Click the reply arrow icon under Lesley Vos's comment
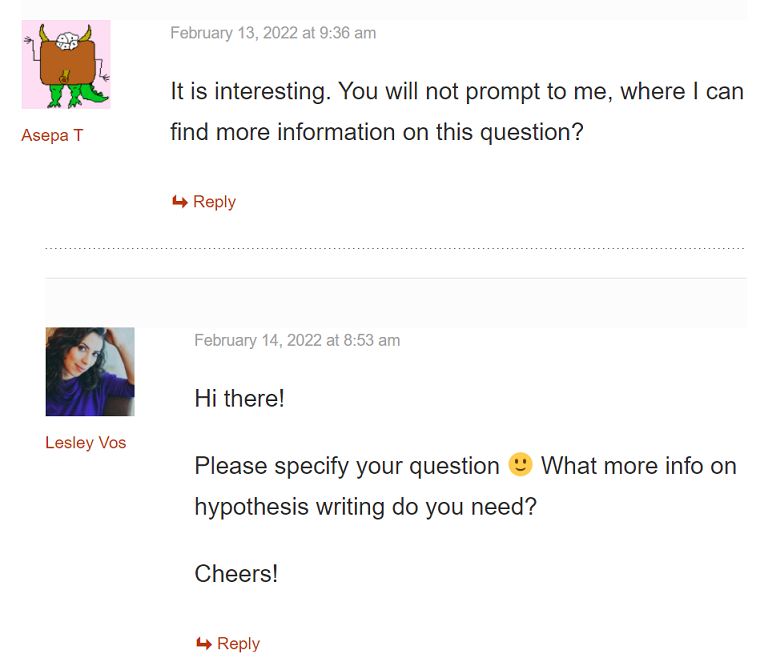 (204, 643)
